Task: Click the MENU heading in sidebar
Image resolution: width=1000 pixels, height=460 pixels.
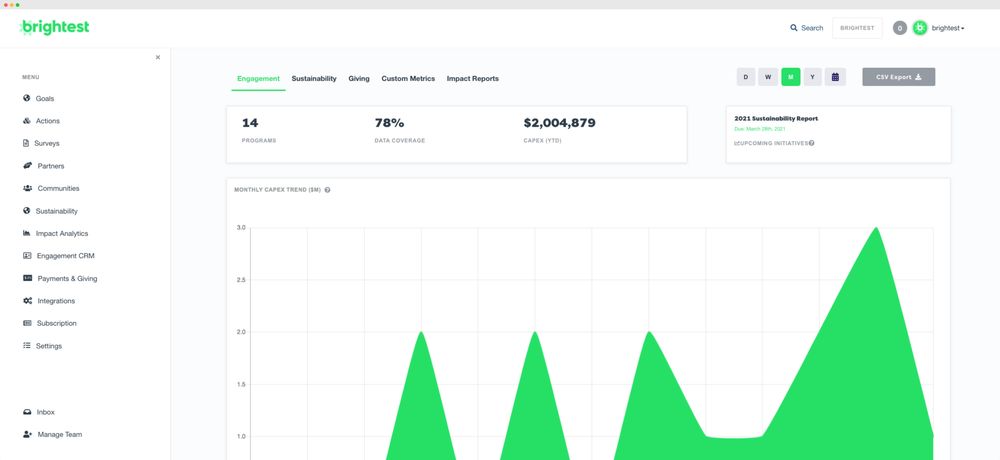Action: pyautogui.click(x=31, y=77)
